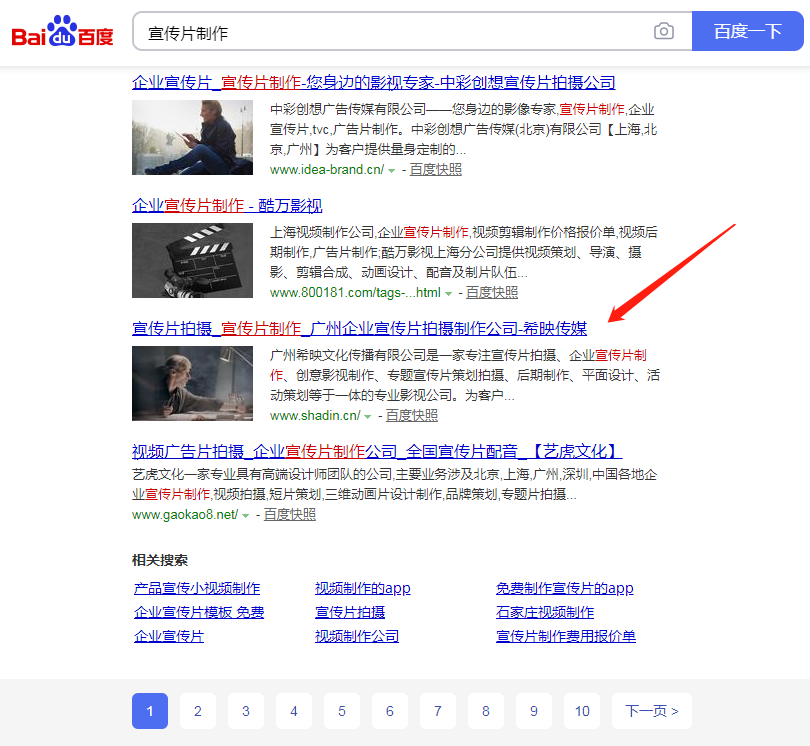Click 下一页 next page button
Screen dimensions: 810x746
pos(652,711)
